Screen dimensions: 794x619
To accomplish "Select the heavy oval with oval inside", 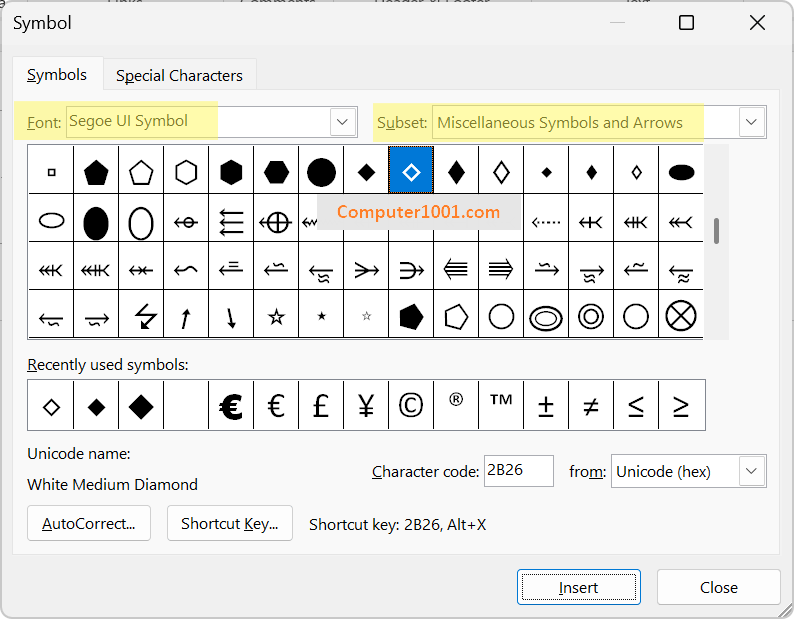I will [546, 318].
